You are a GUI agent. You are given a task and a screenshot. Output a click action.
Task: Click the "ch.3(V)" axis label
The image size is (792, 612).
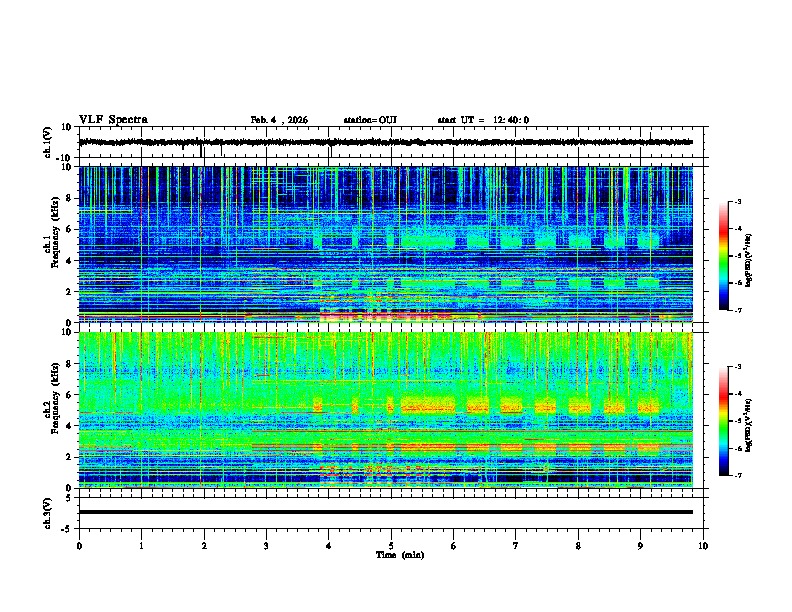[48, 513]
